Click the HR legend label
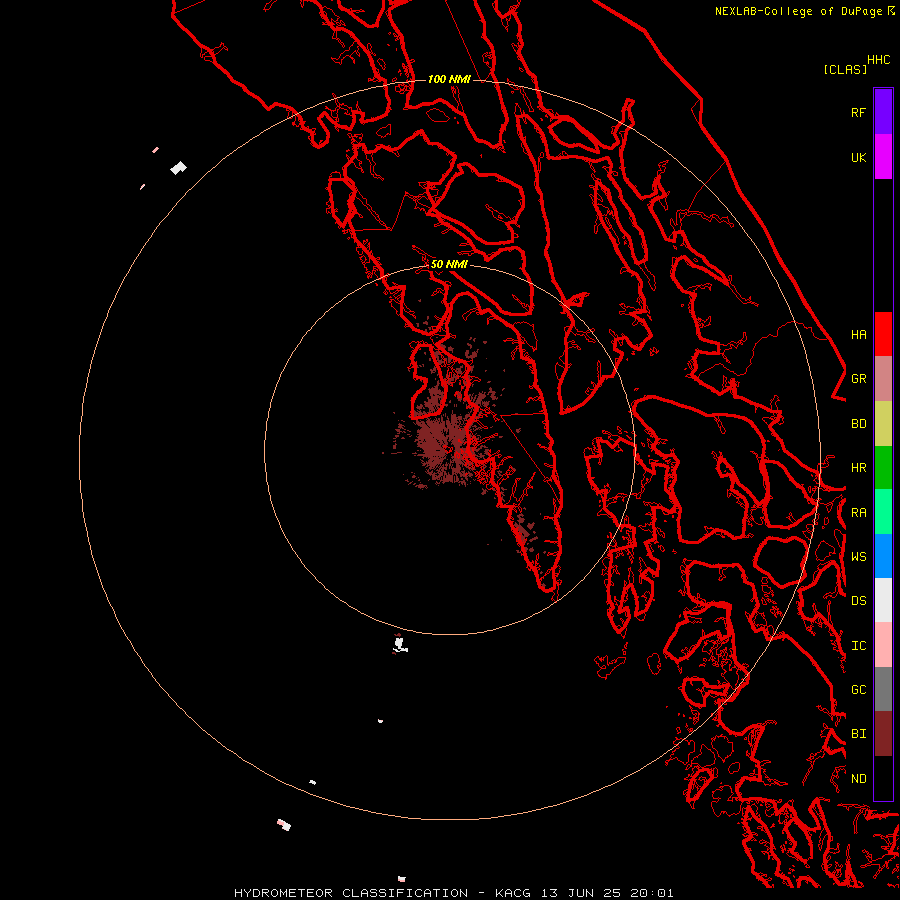Screen dimensions: 900x900 (x=858, y=468)
